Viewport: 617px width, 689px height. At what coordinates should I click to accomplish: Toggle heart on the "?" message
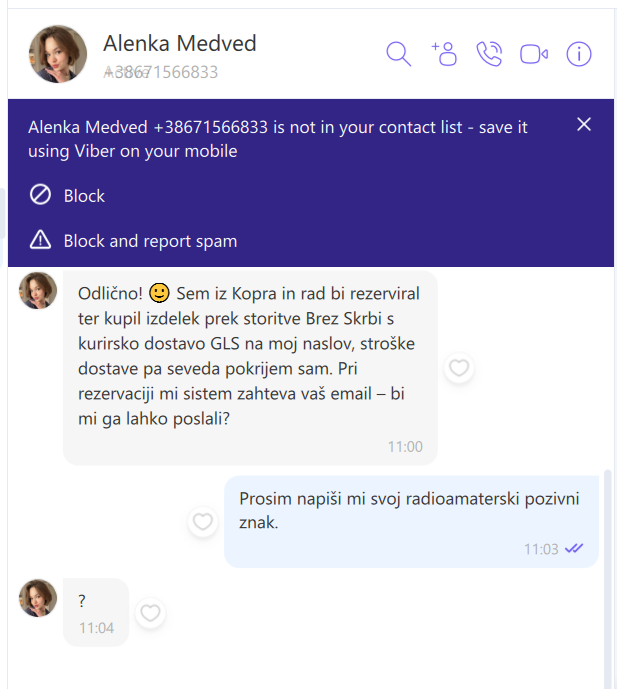pos(150,613)
